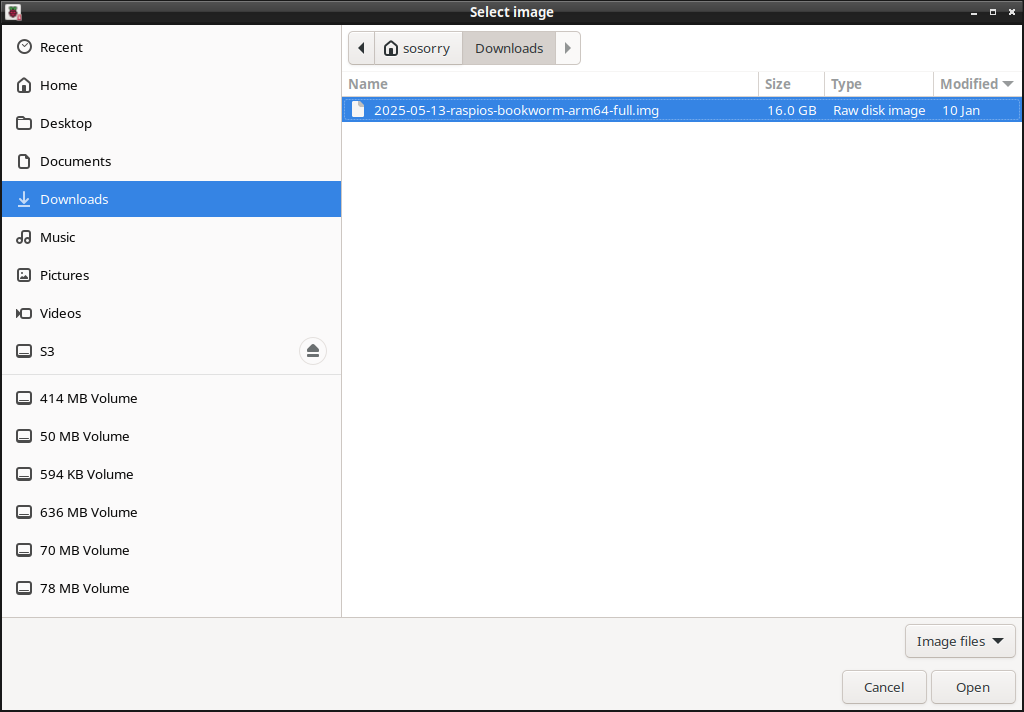Toggle sort order via Modified column arrow

1008,84
